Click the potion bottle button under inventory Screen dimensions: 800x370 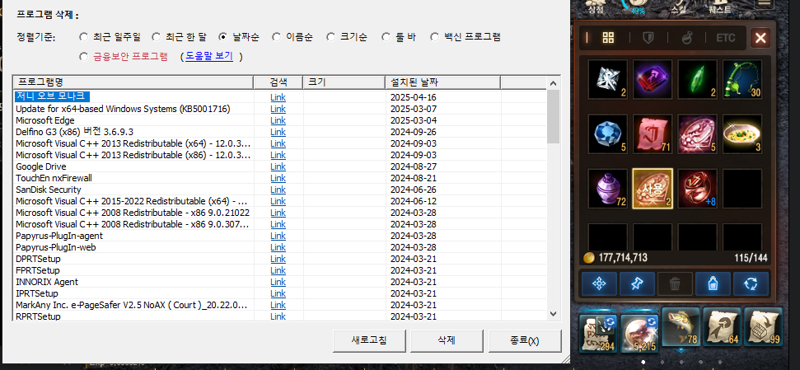[713, 284]
